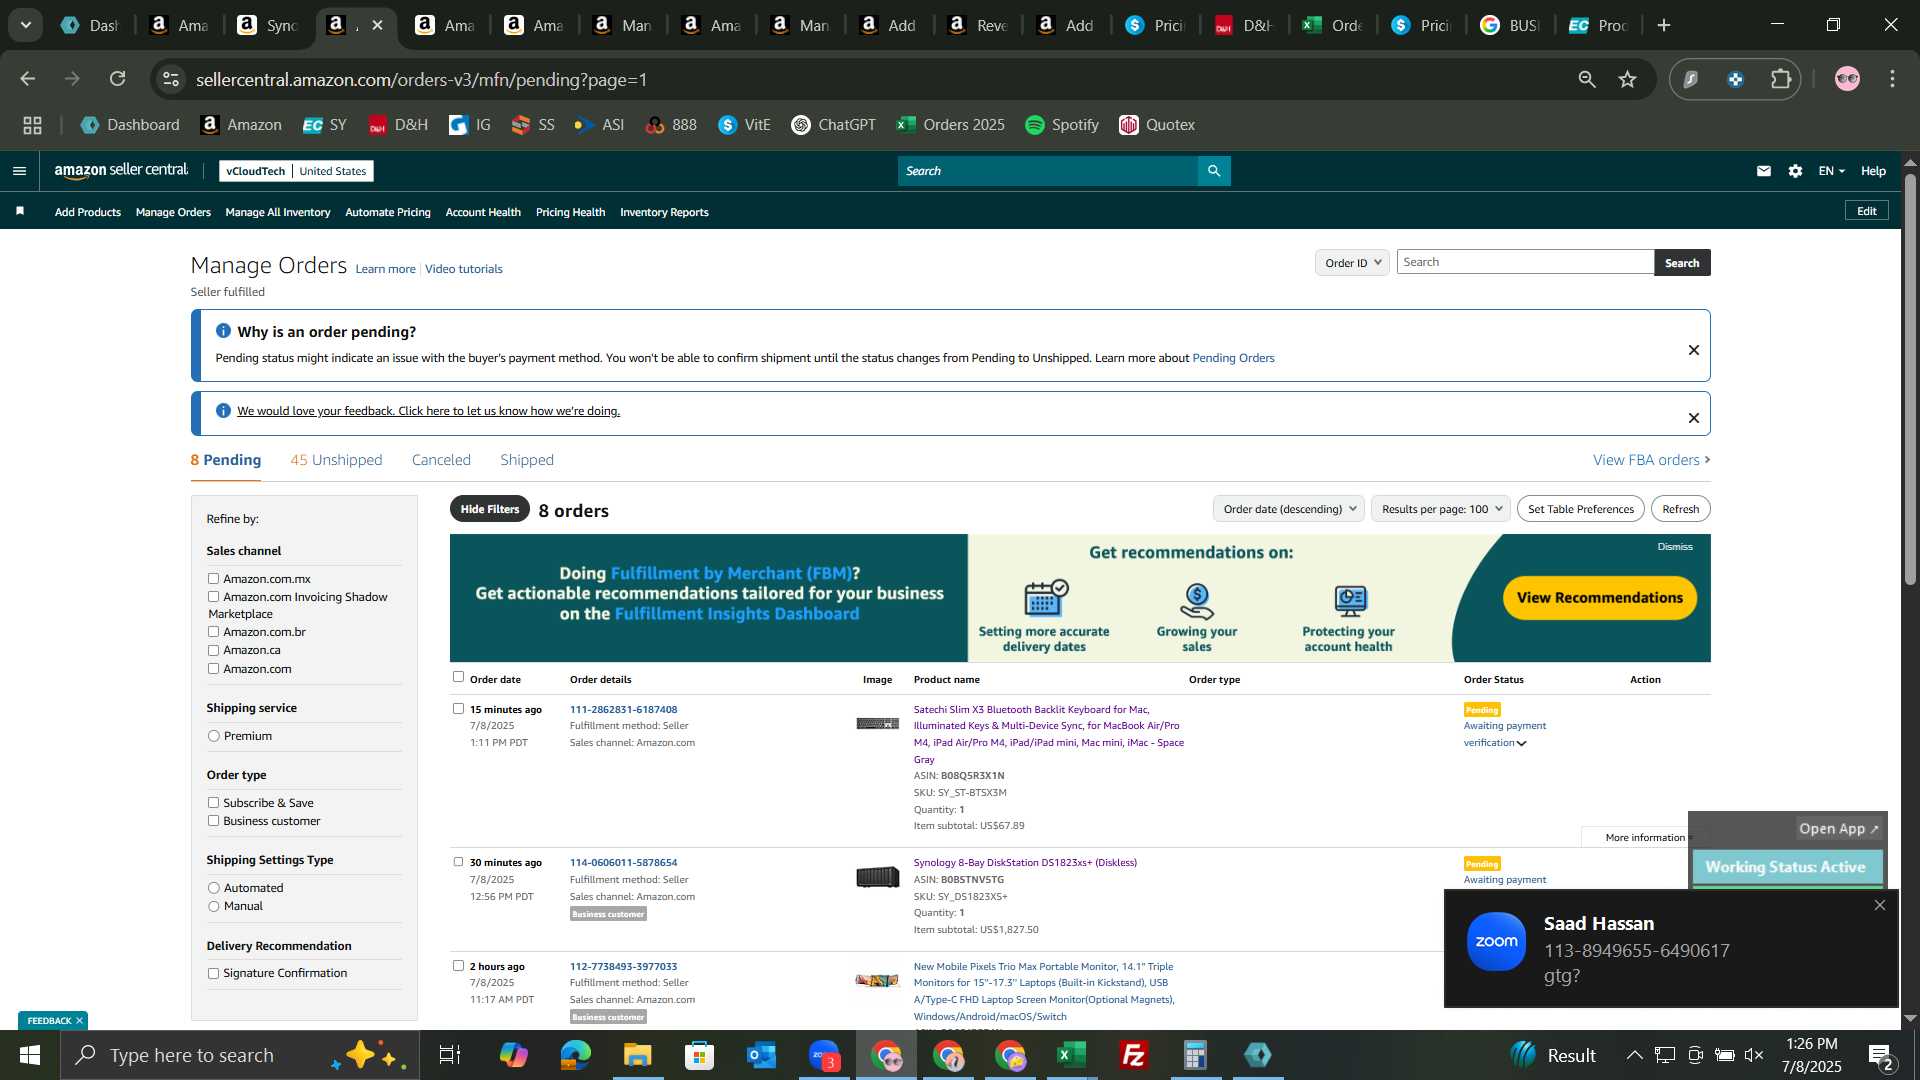Open the Calculator app in taskbar
This screenshot has height=1080, width=1920.
[1195, 1055]
